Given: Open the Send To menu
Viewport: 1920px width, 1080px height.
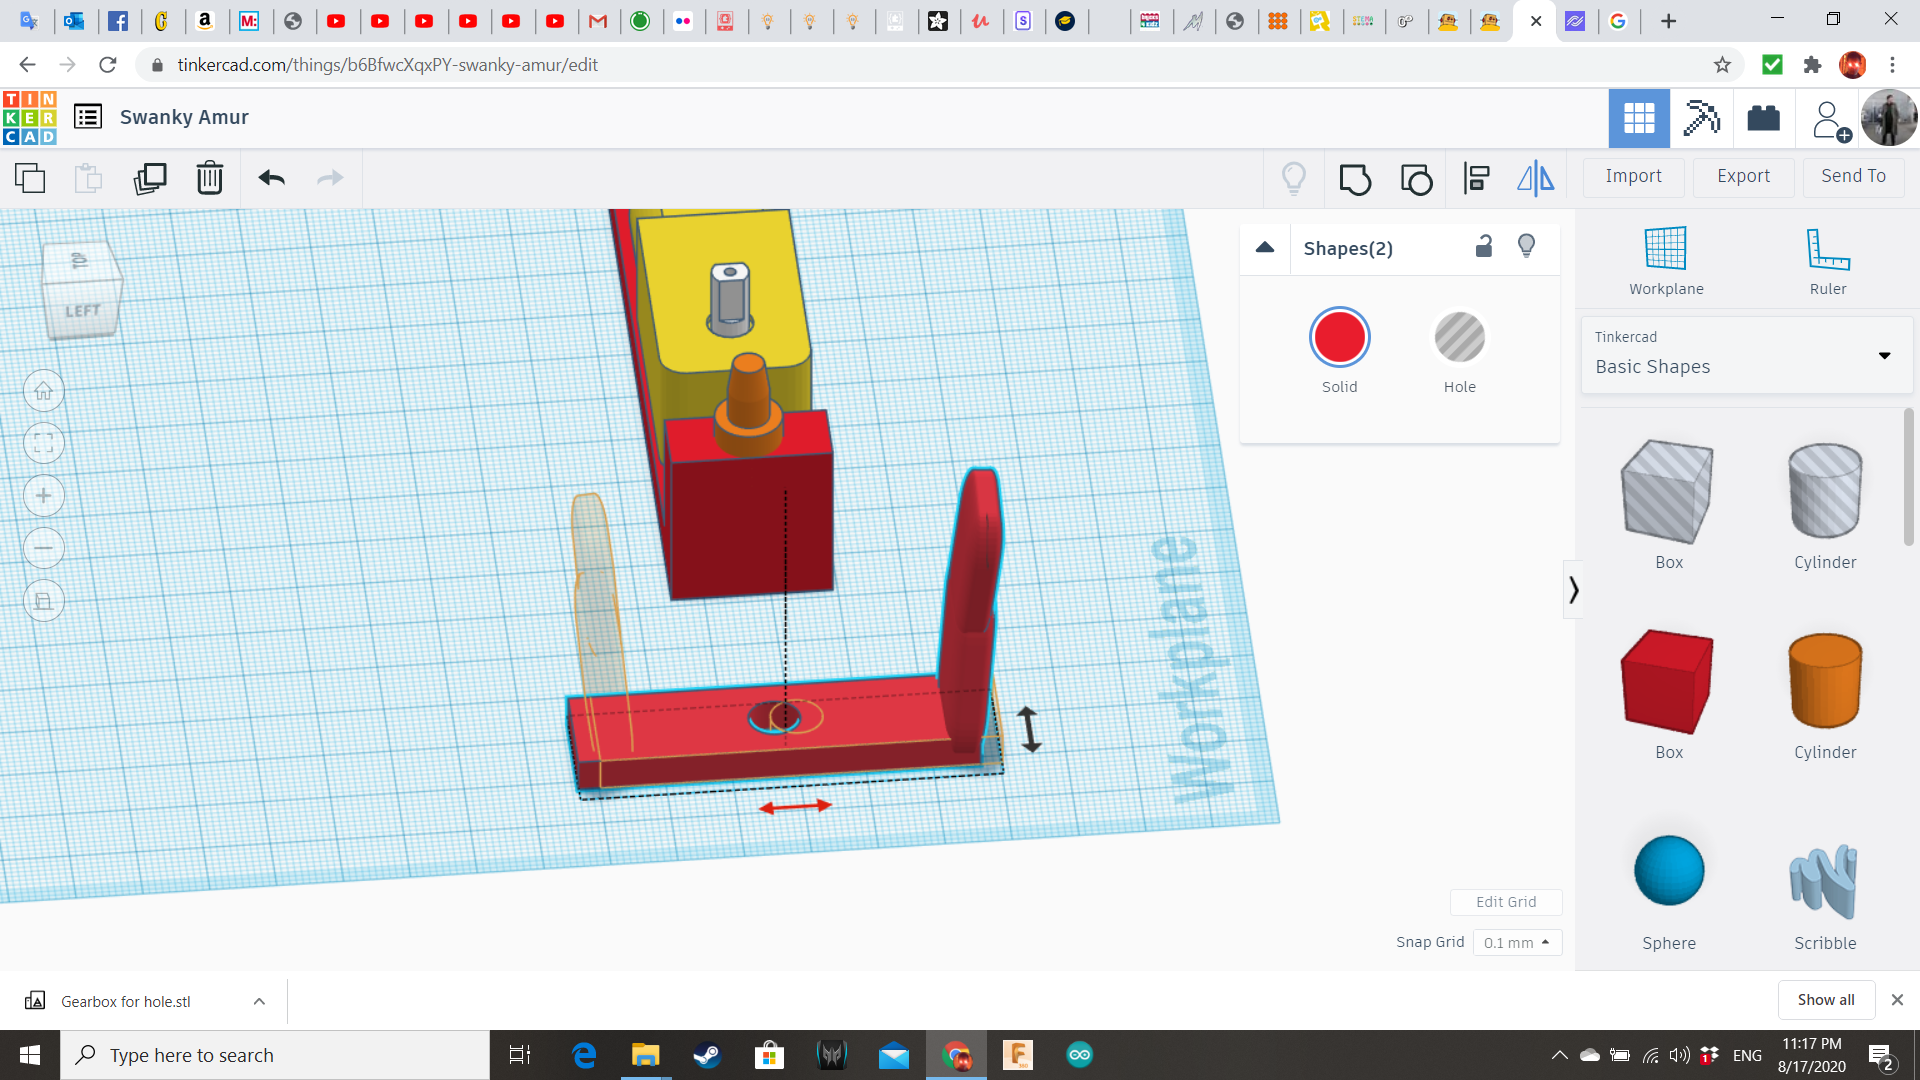Looking at the screenshot, I should tap(1853, 176).
